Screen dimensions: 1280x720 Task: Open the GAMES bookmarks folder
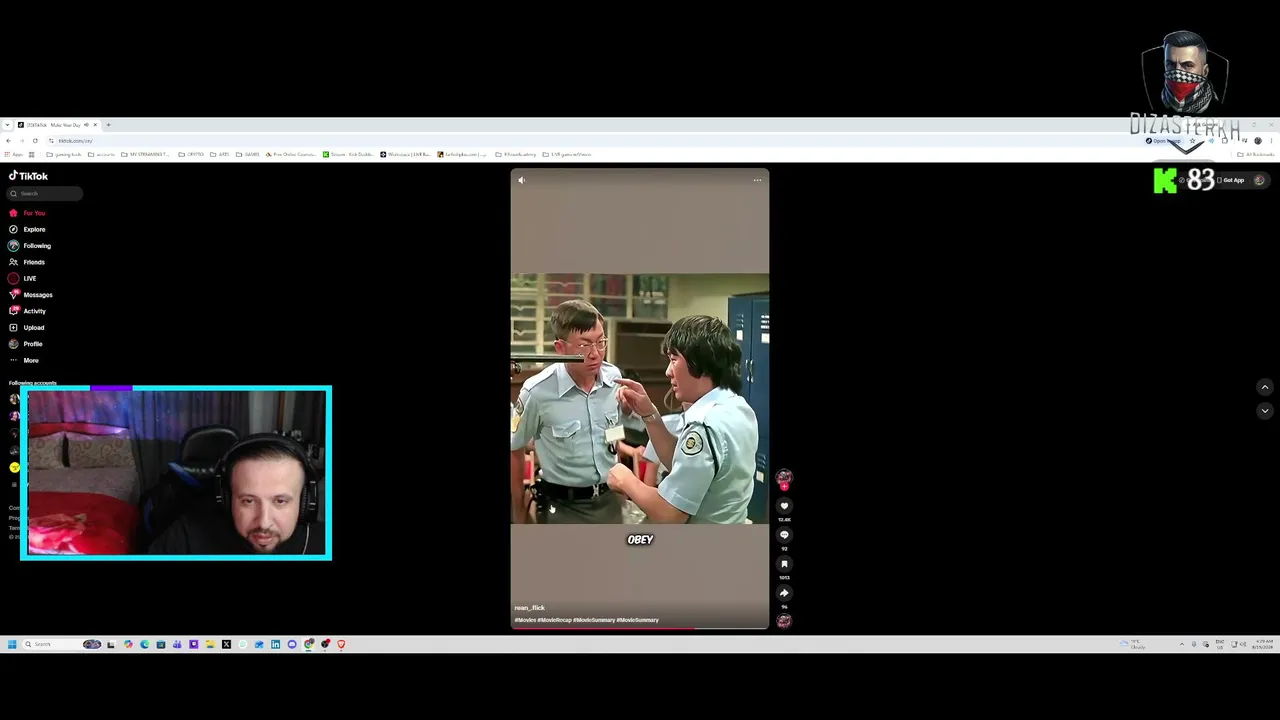tap(248, 155)
